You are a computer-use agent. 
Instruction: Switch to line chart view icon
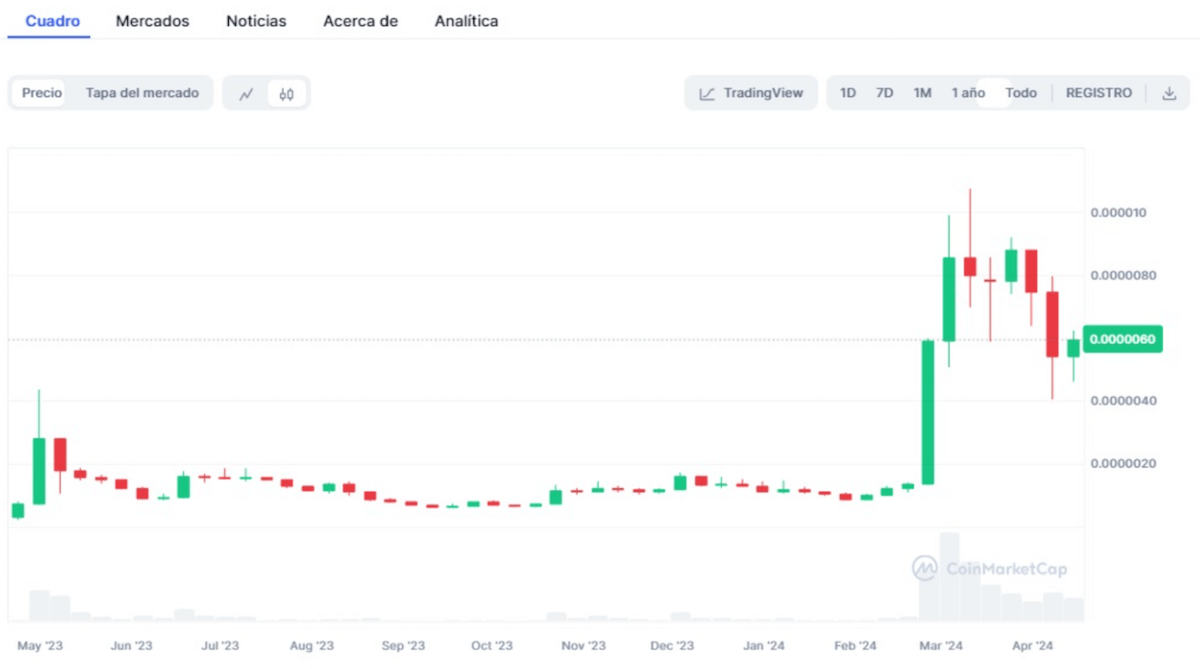click(x=246, y=94)
